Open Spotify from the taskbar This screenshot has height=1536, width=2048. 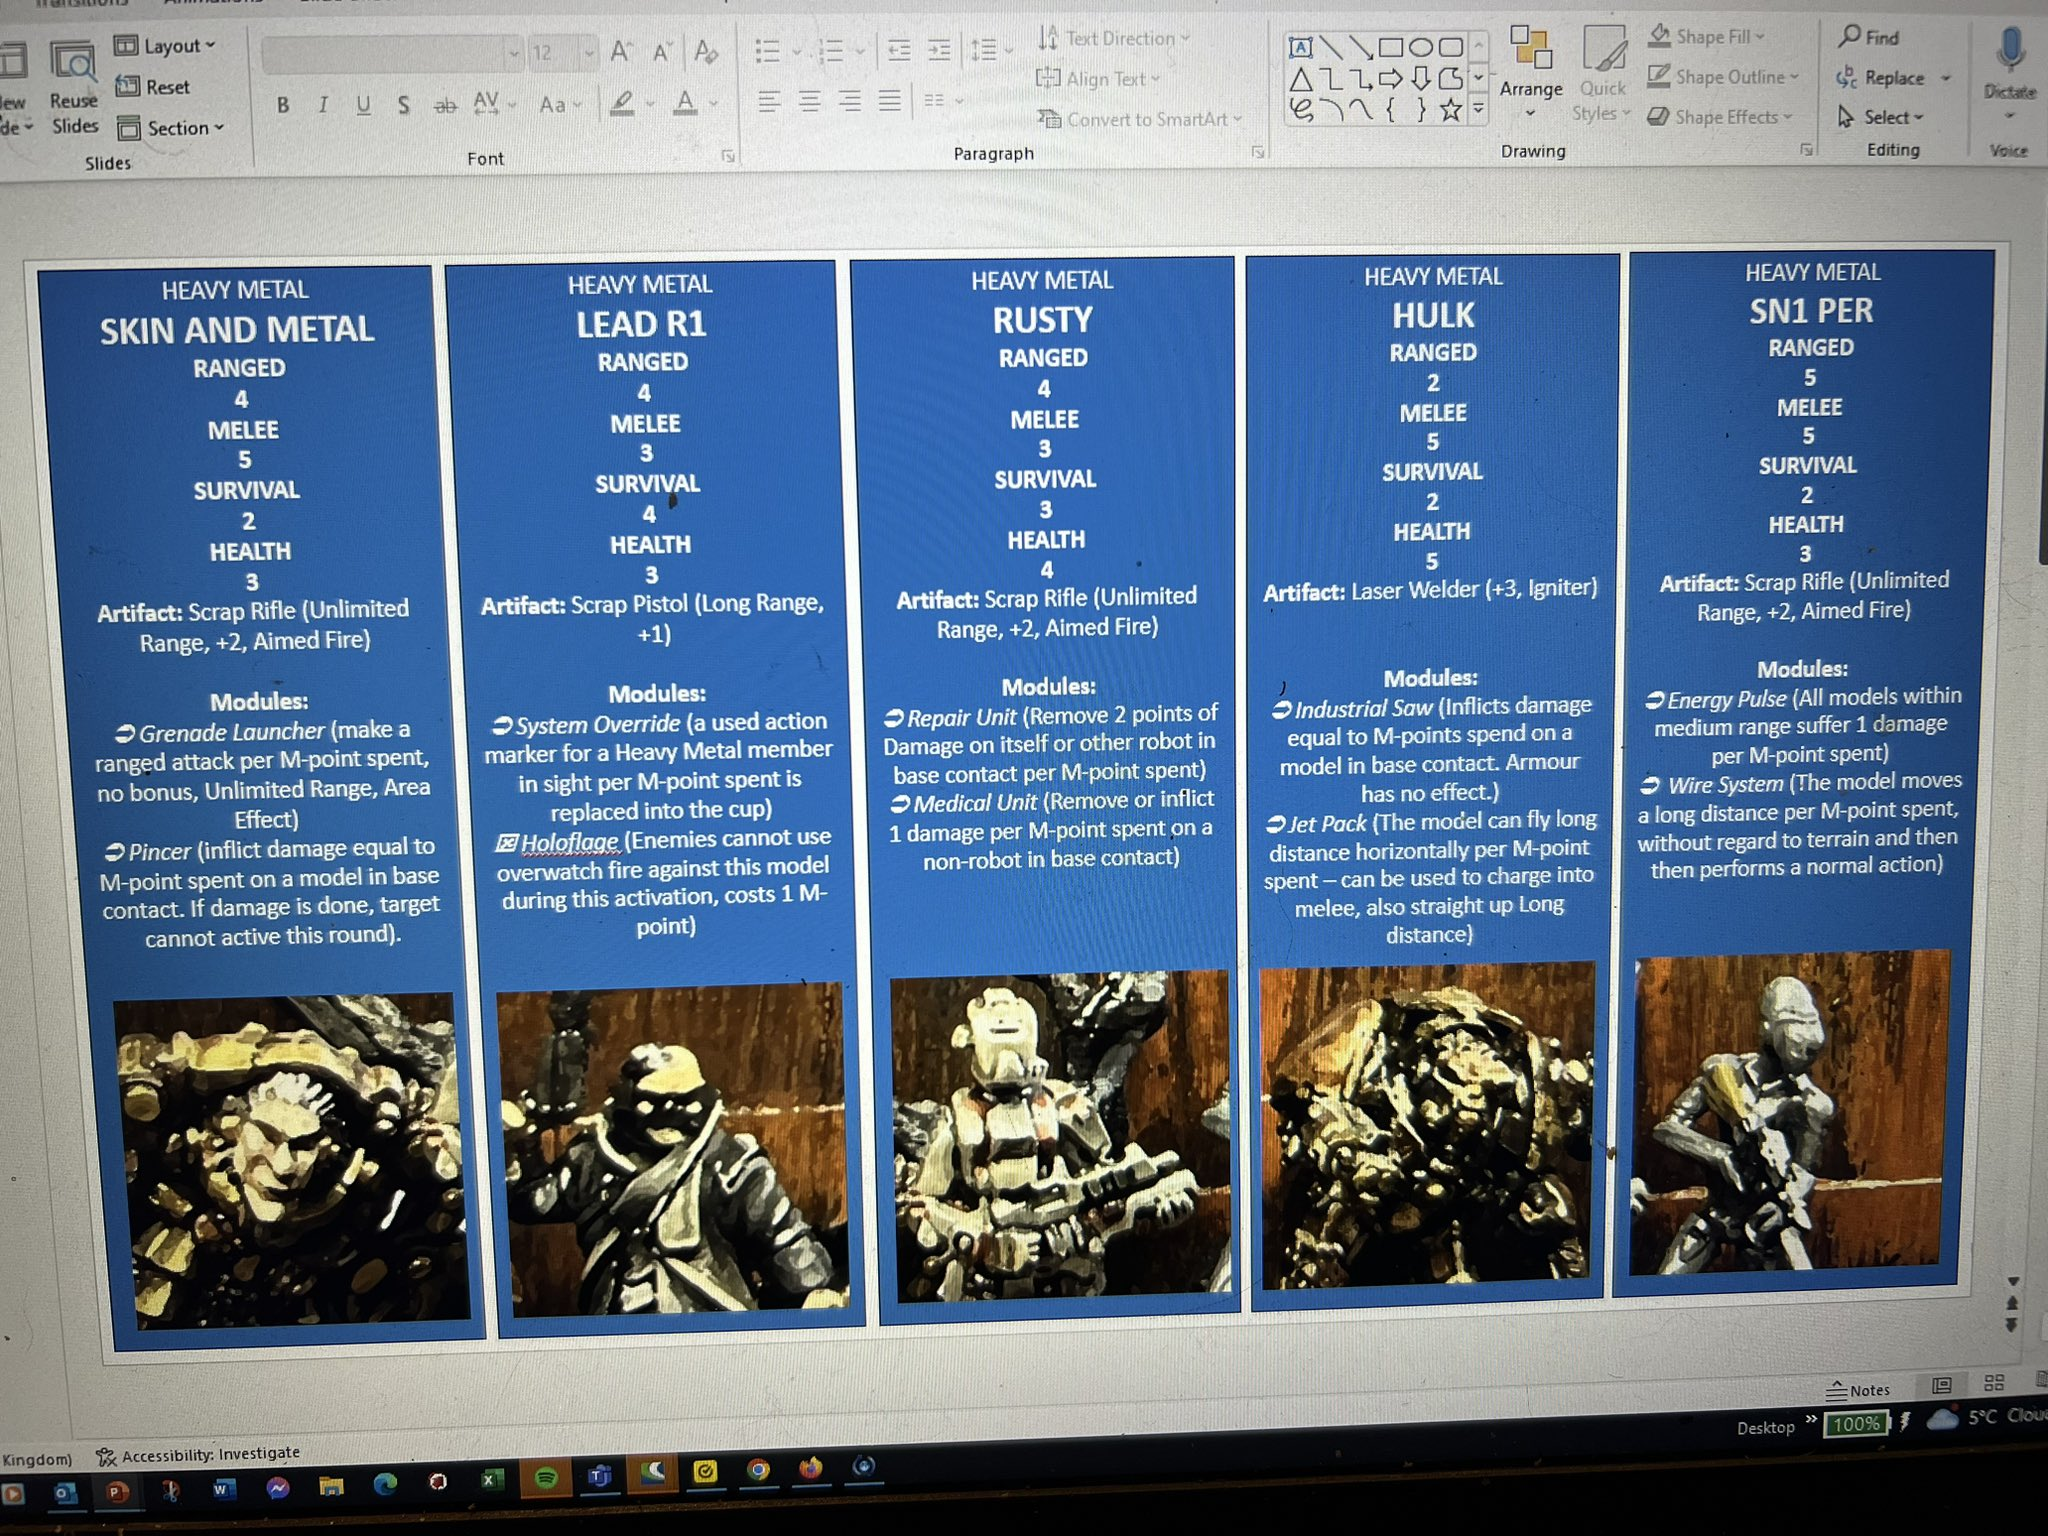[545, 1478]
